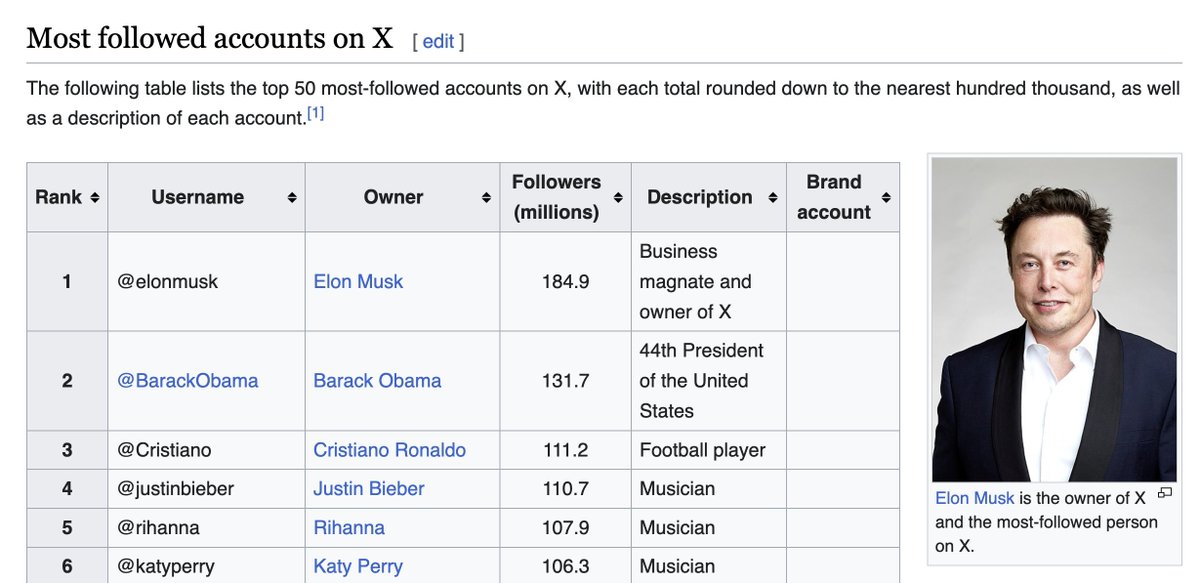Open Katy Perry article link
The image size is (1200, 583).
tap(358, 567)
